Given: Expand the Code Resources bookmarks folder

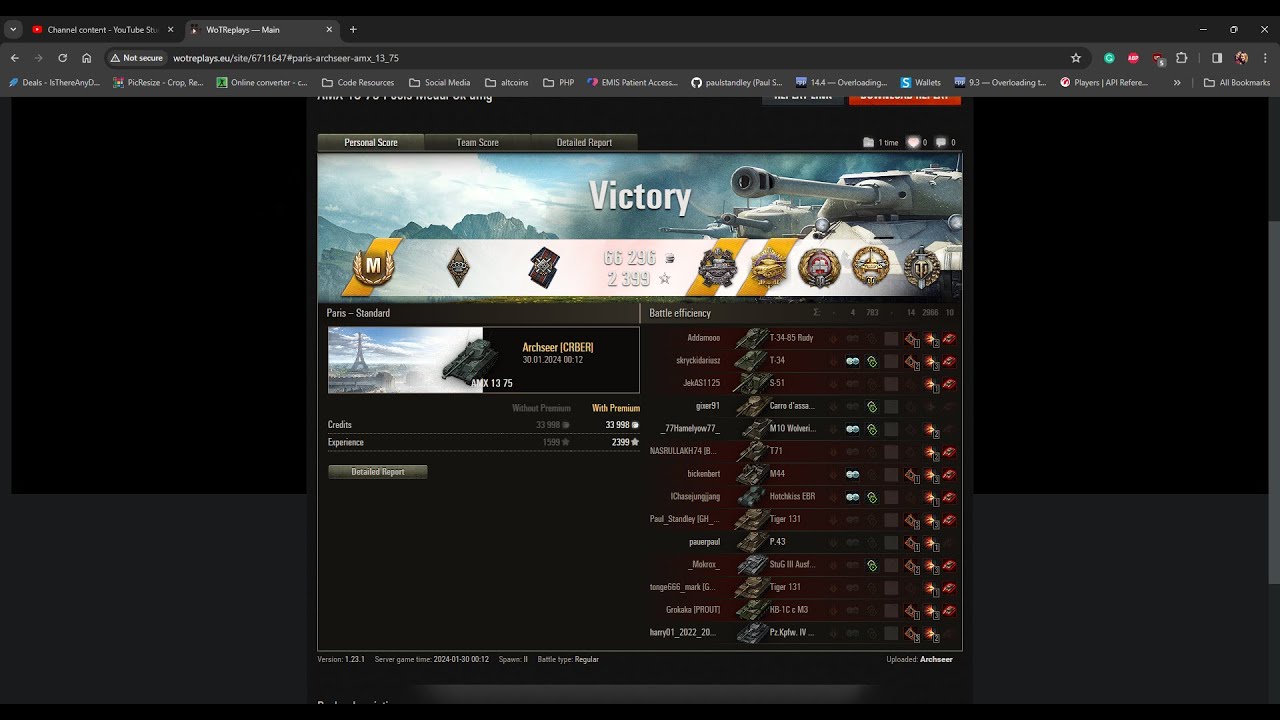Looking at the screenshot, I should (358, 83).
